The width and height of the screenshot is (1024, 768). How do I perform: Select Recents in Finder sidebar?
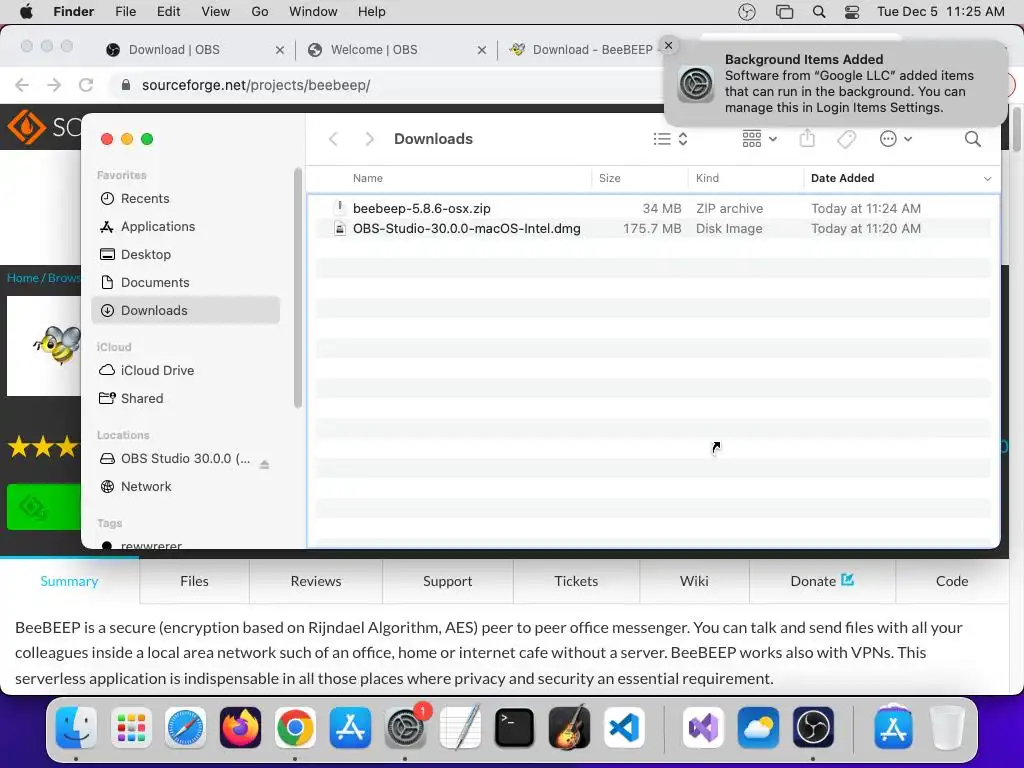point(186,199)
